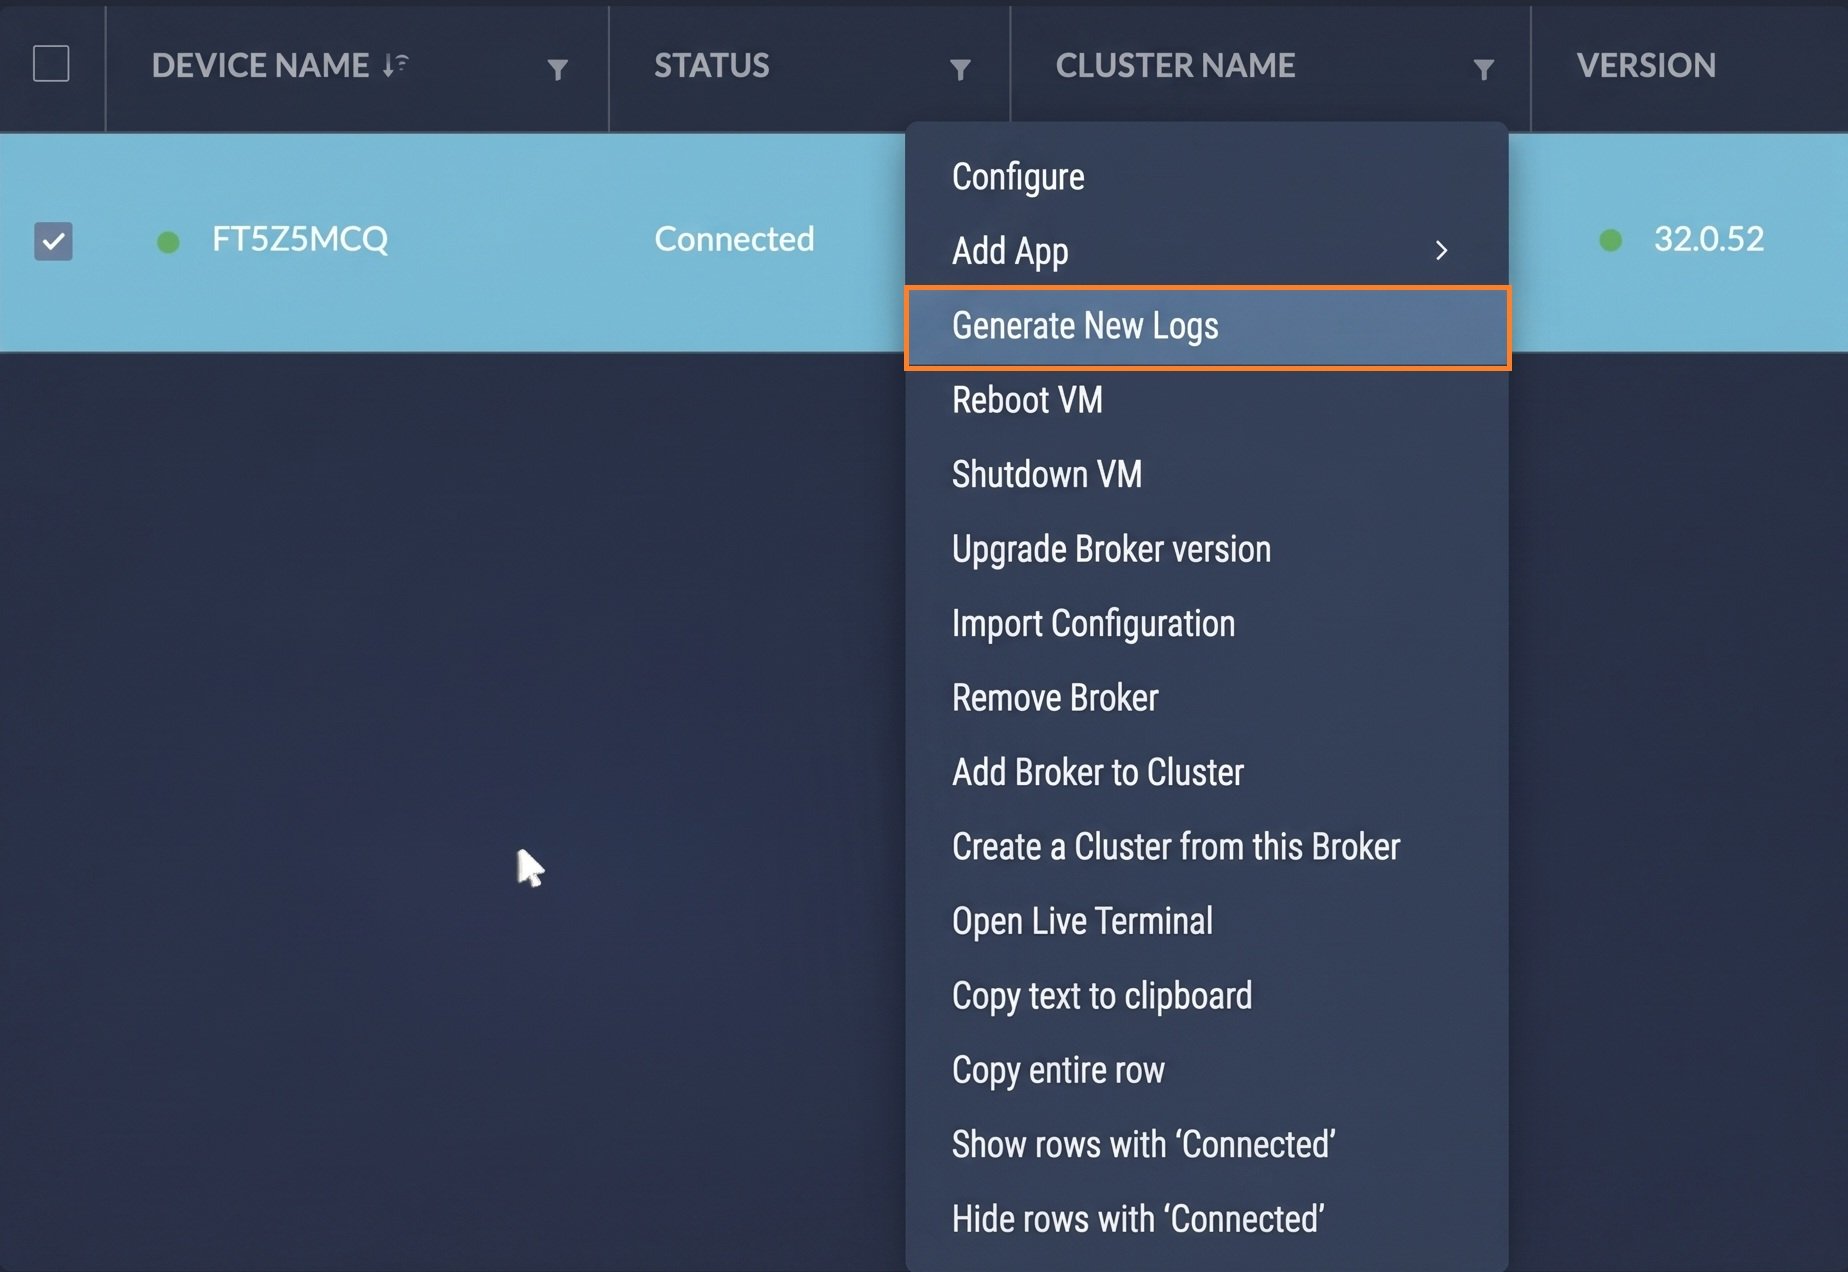Toggle sort on Device Name column
The height and width of the screenshot is (1272, 1848).
(395, 65)
